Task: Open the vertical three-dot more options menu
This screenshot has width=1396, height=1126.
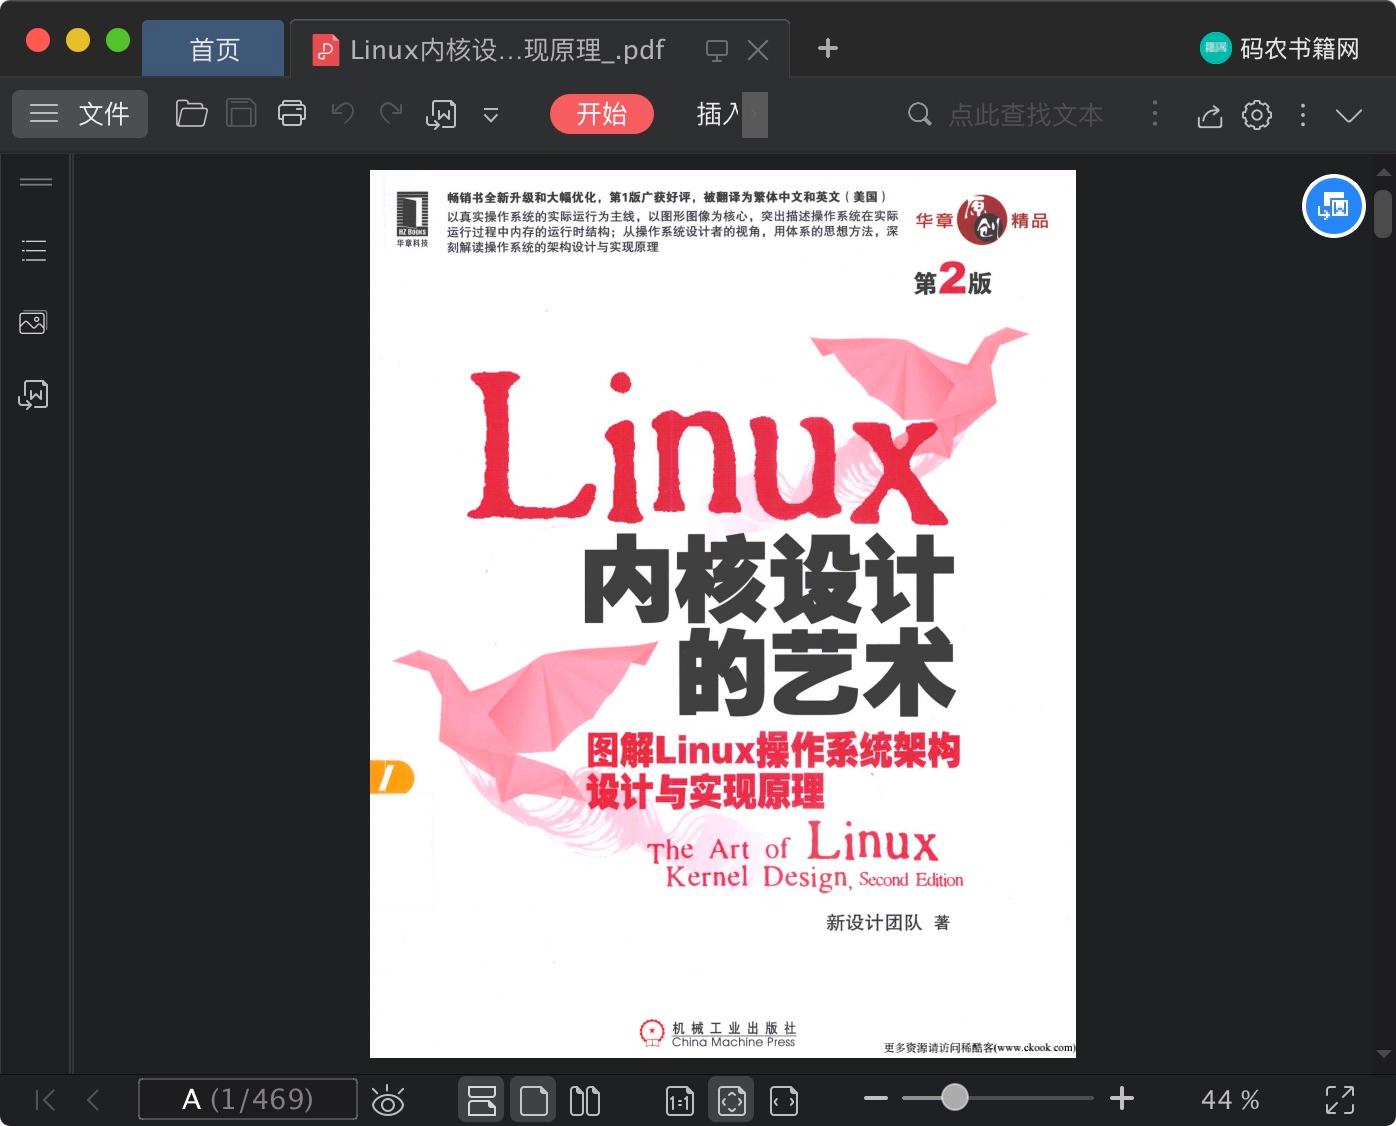Action: (x=1302, y=115)
